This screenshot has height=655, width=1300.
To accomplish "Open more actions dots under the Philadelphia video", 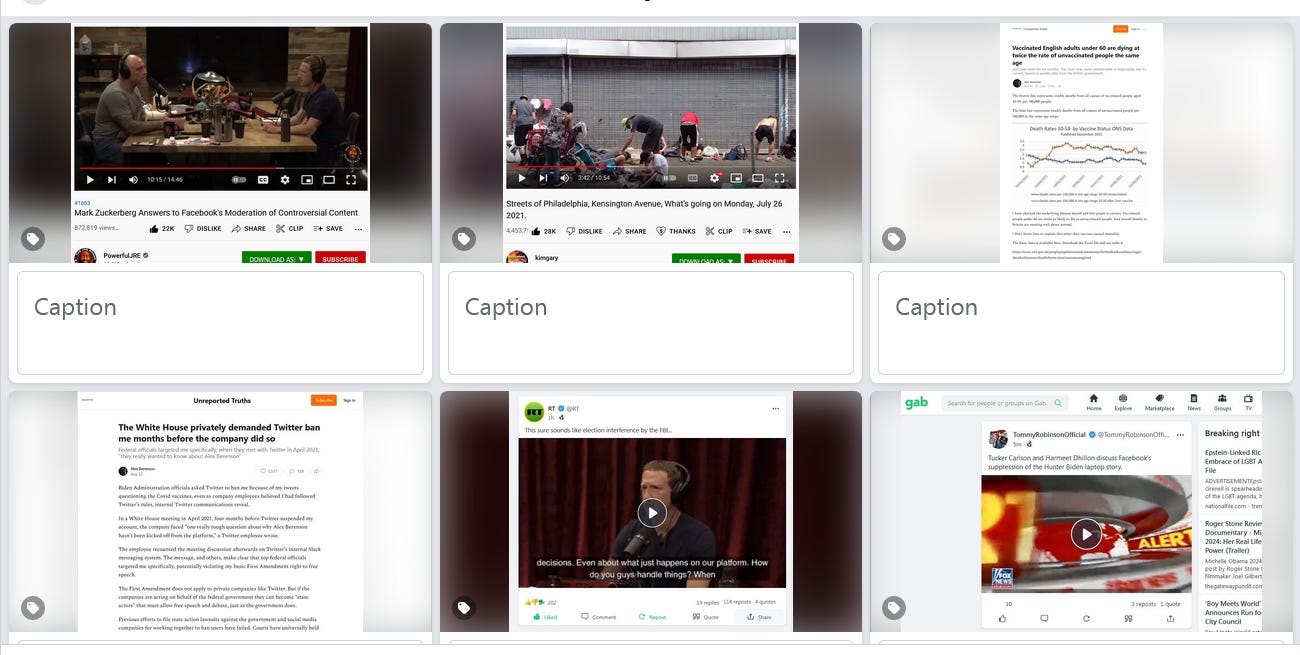I will tap(787, 231).
